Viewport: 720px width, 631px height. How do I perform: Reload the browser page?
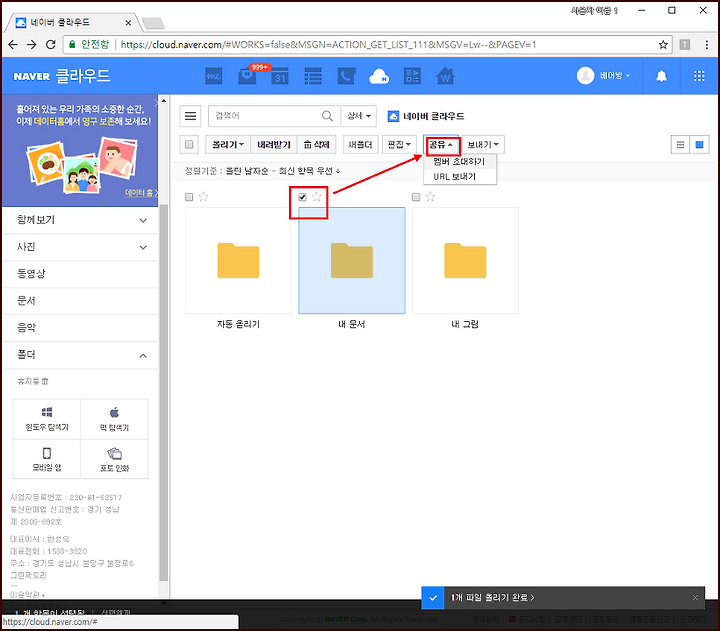click(x=51, y=45)
